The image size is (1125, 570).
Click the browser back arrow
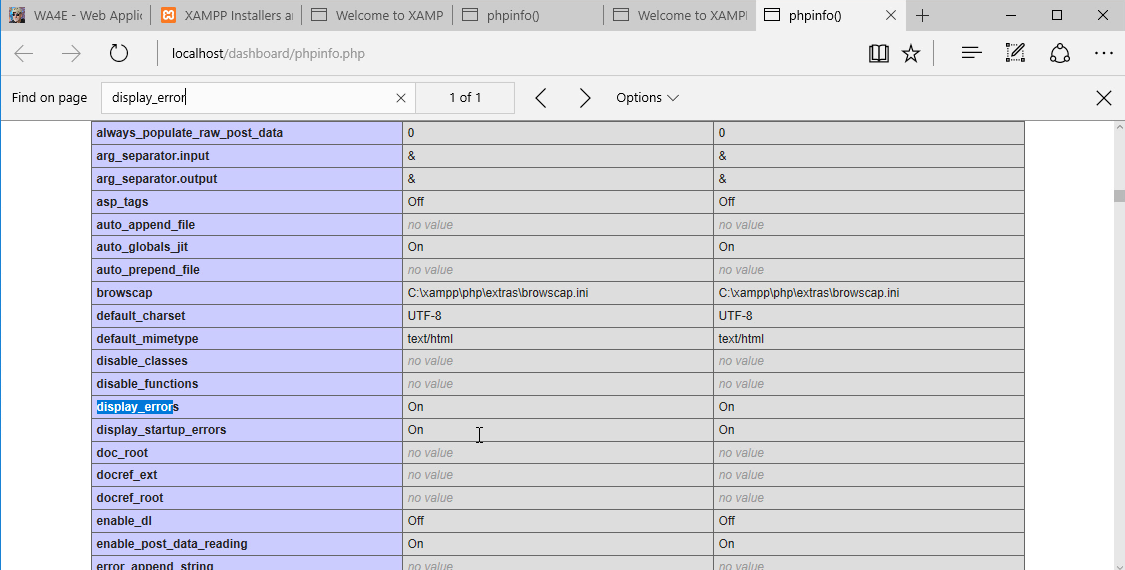(24, 54)
